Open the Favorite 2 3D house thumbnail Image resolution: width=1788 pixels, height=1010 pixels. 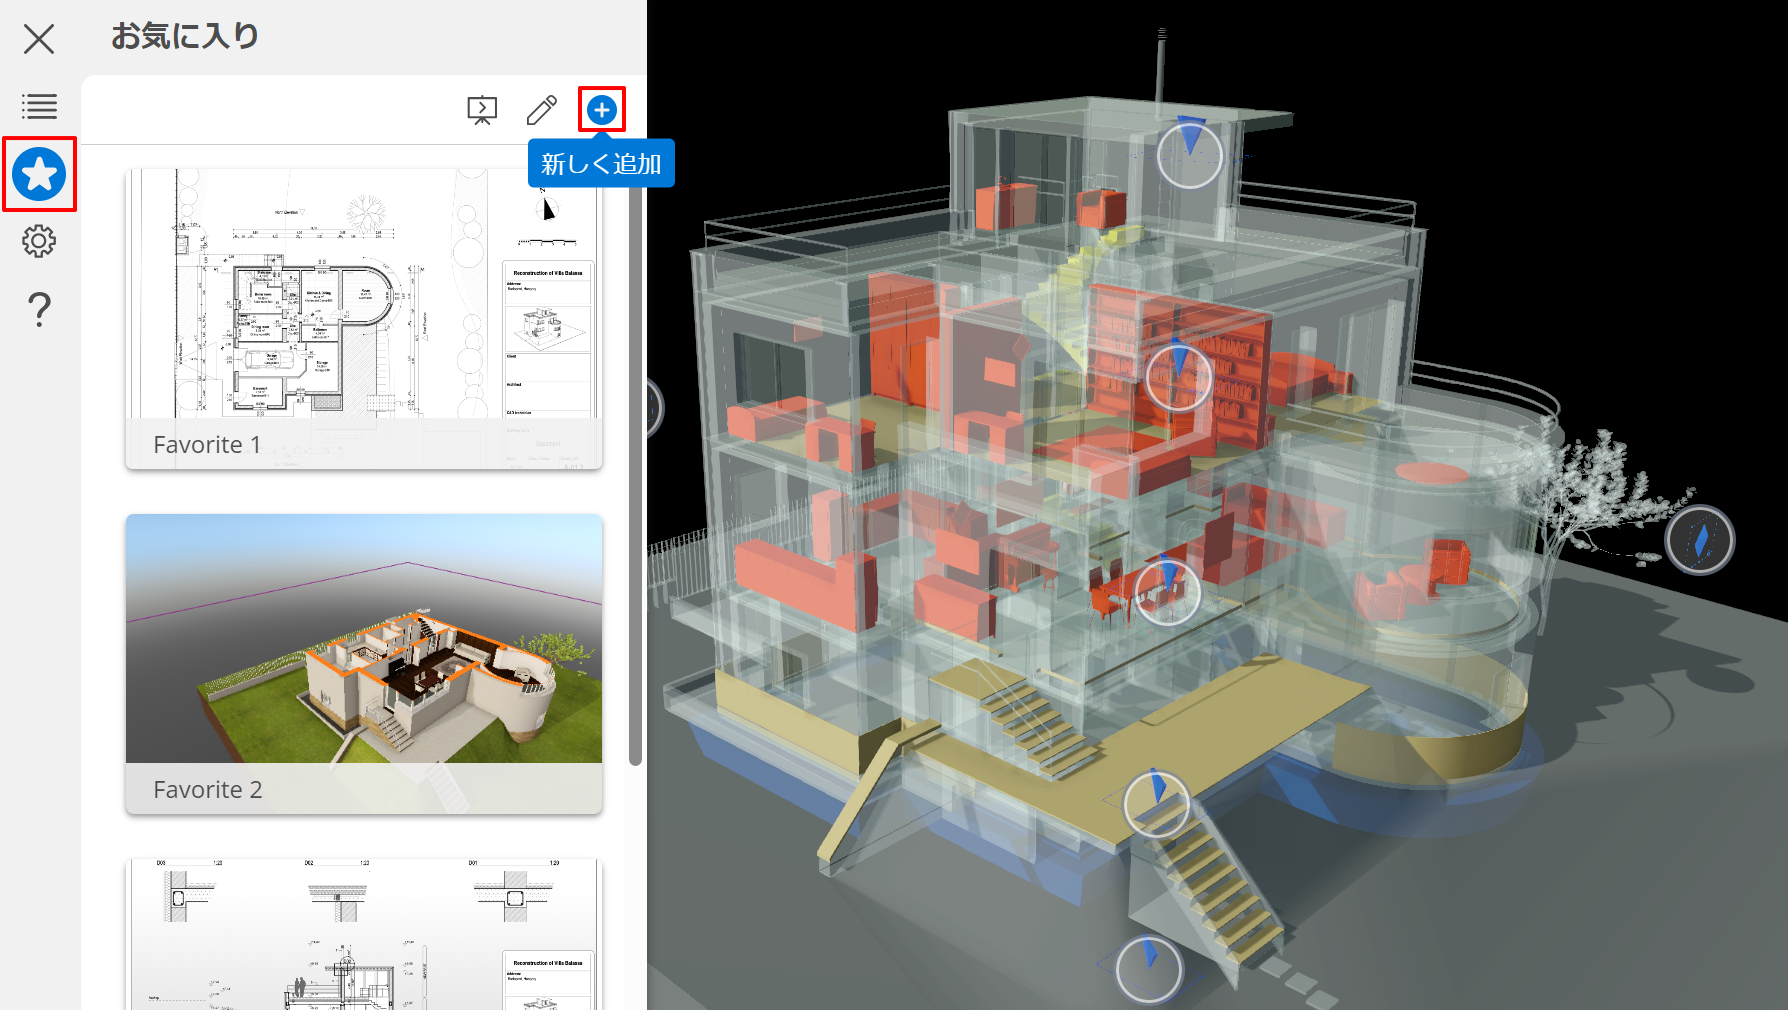[x=364, y=664]
